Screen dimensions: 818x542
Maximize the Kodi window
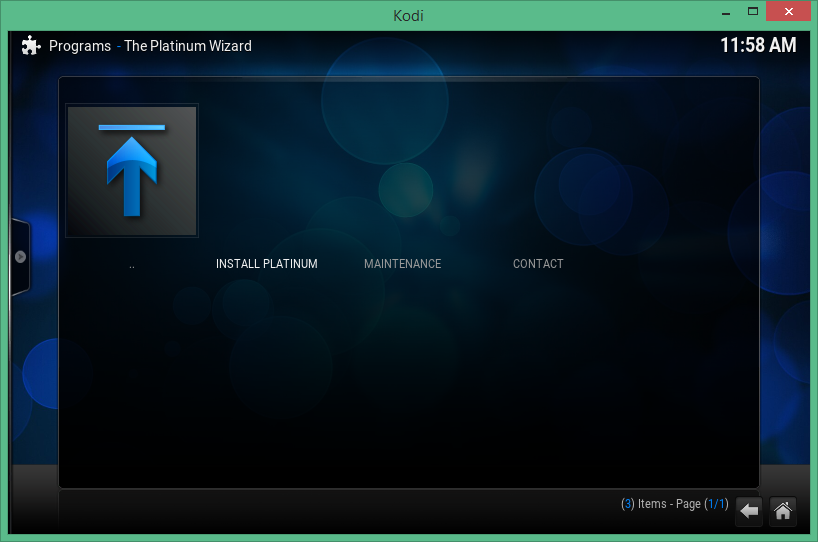pyautogui.click(x=753, y=11)
